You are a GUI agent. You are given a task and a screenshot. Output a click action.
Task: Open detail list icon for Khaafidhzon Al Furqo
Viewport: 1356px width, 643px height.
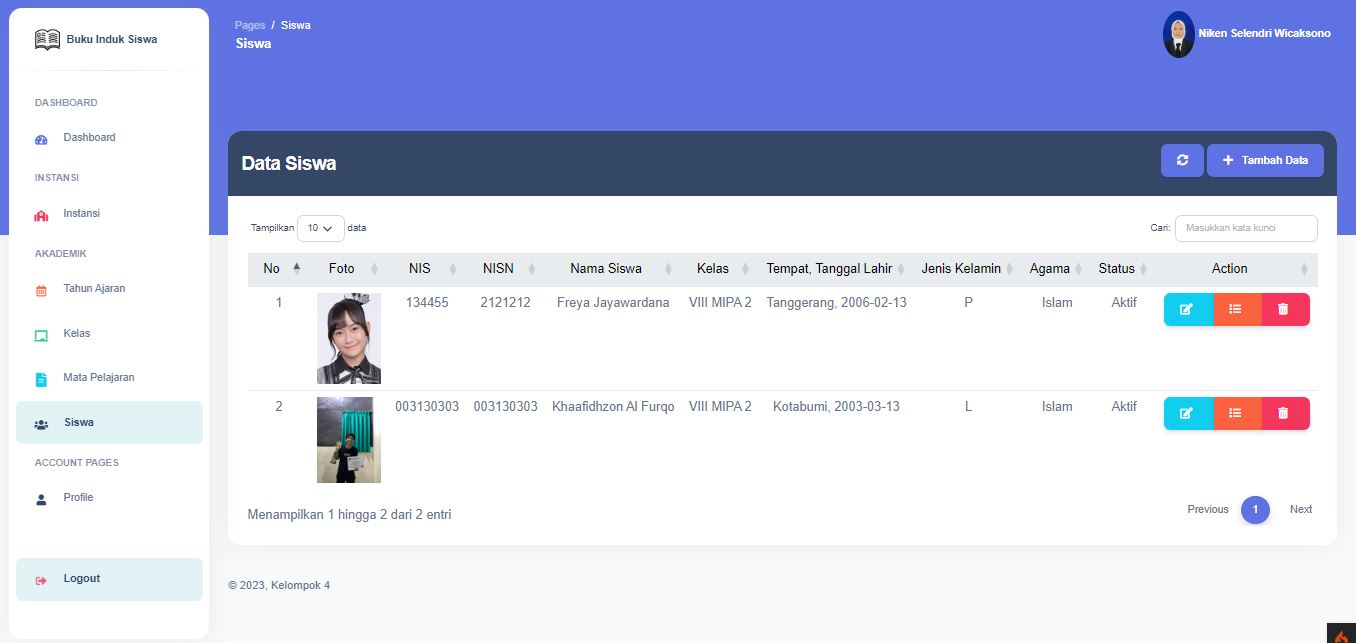click(1236, 414)
